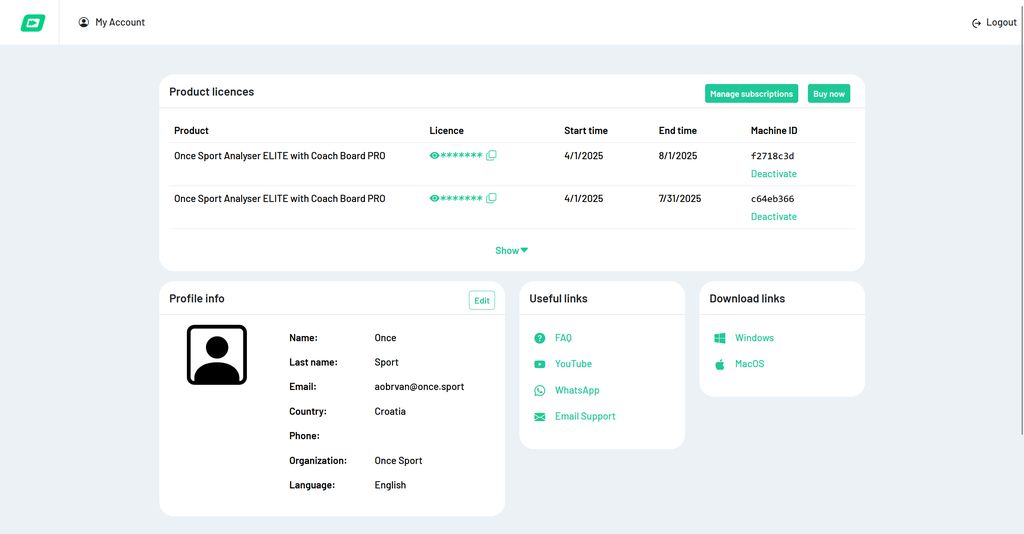Click the green Once Sport logo
Screen dimensions: 1024x534
tap(33, 23)
